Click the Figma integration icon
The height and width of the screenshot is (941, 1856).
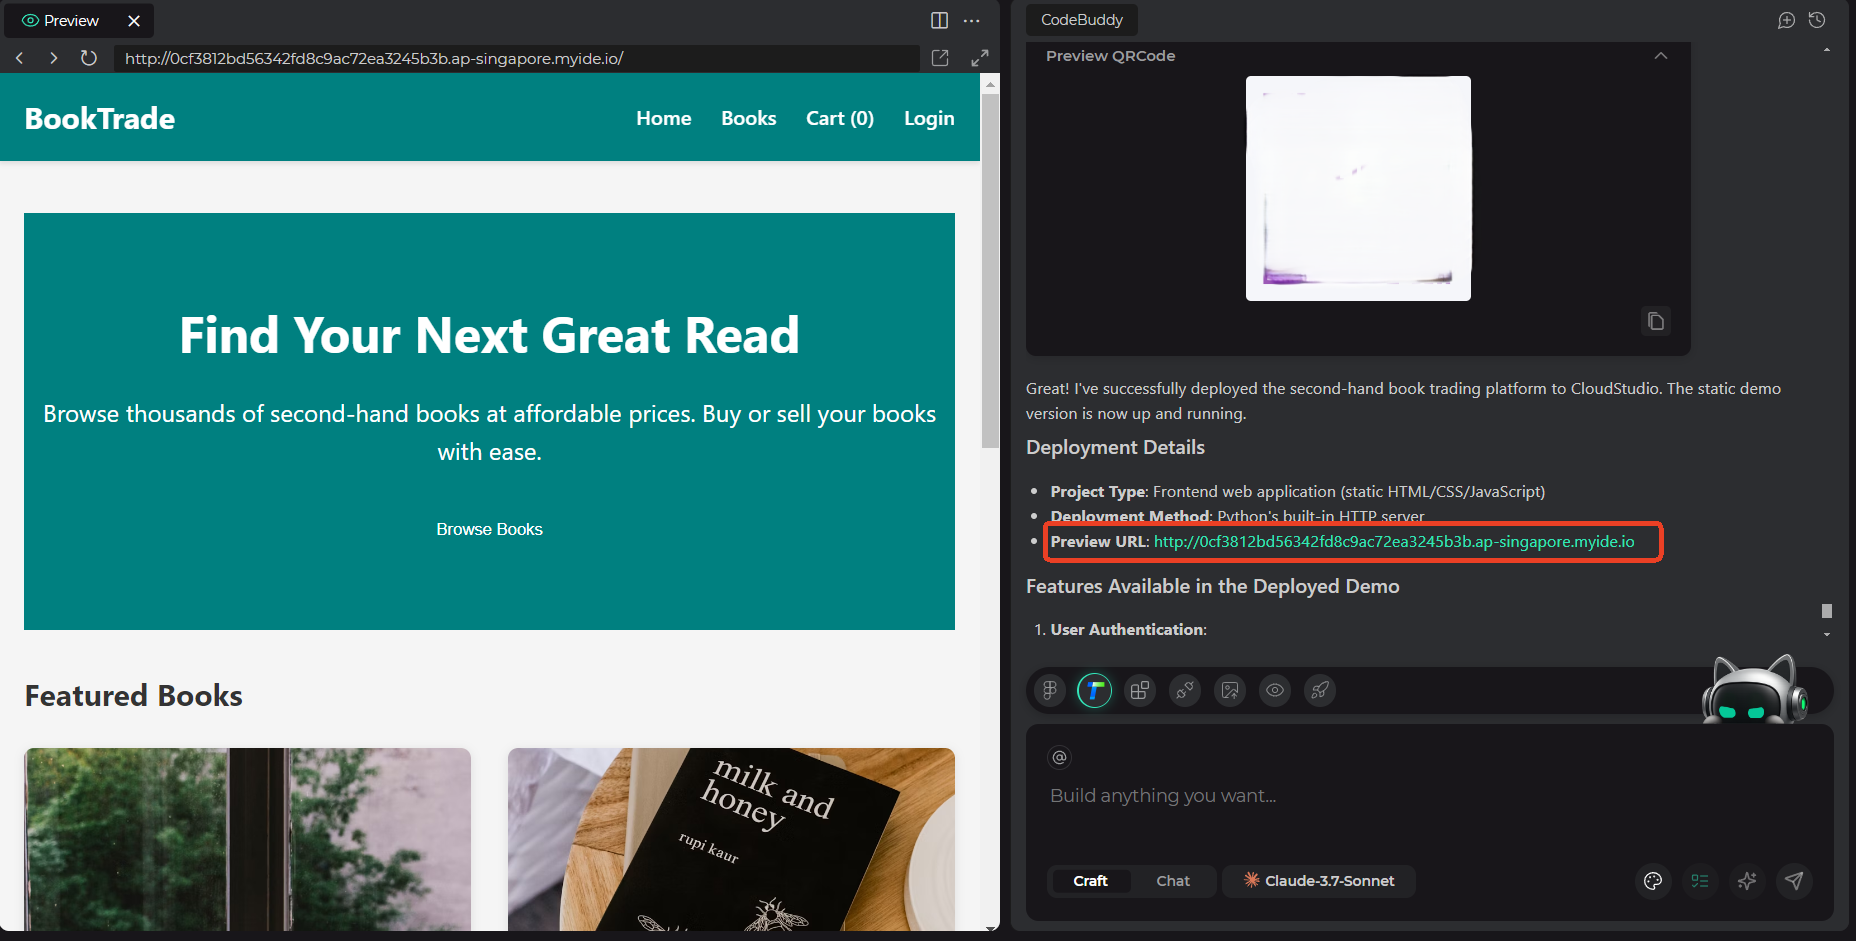[x=1050, y=690]
